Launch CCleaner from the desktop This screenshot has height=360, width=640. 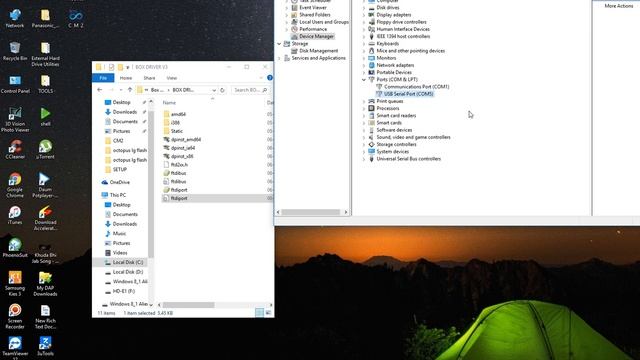(x=15, y=149)
